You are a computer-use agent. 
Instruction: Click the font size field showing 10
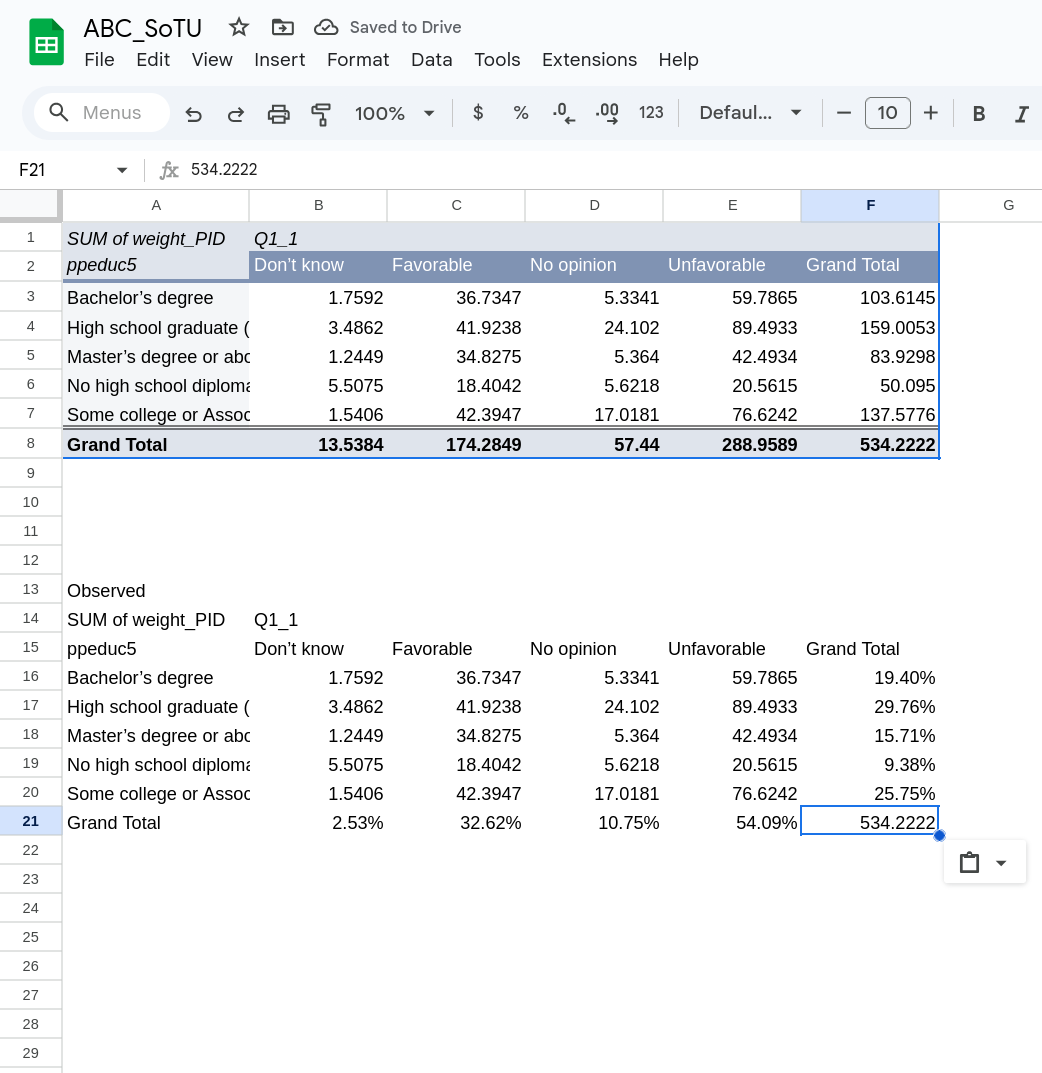coord(887,113)
